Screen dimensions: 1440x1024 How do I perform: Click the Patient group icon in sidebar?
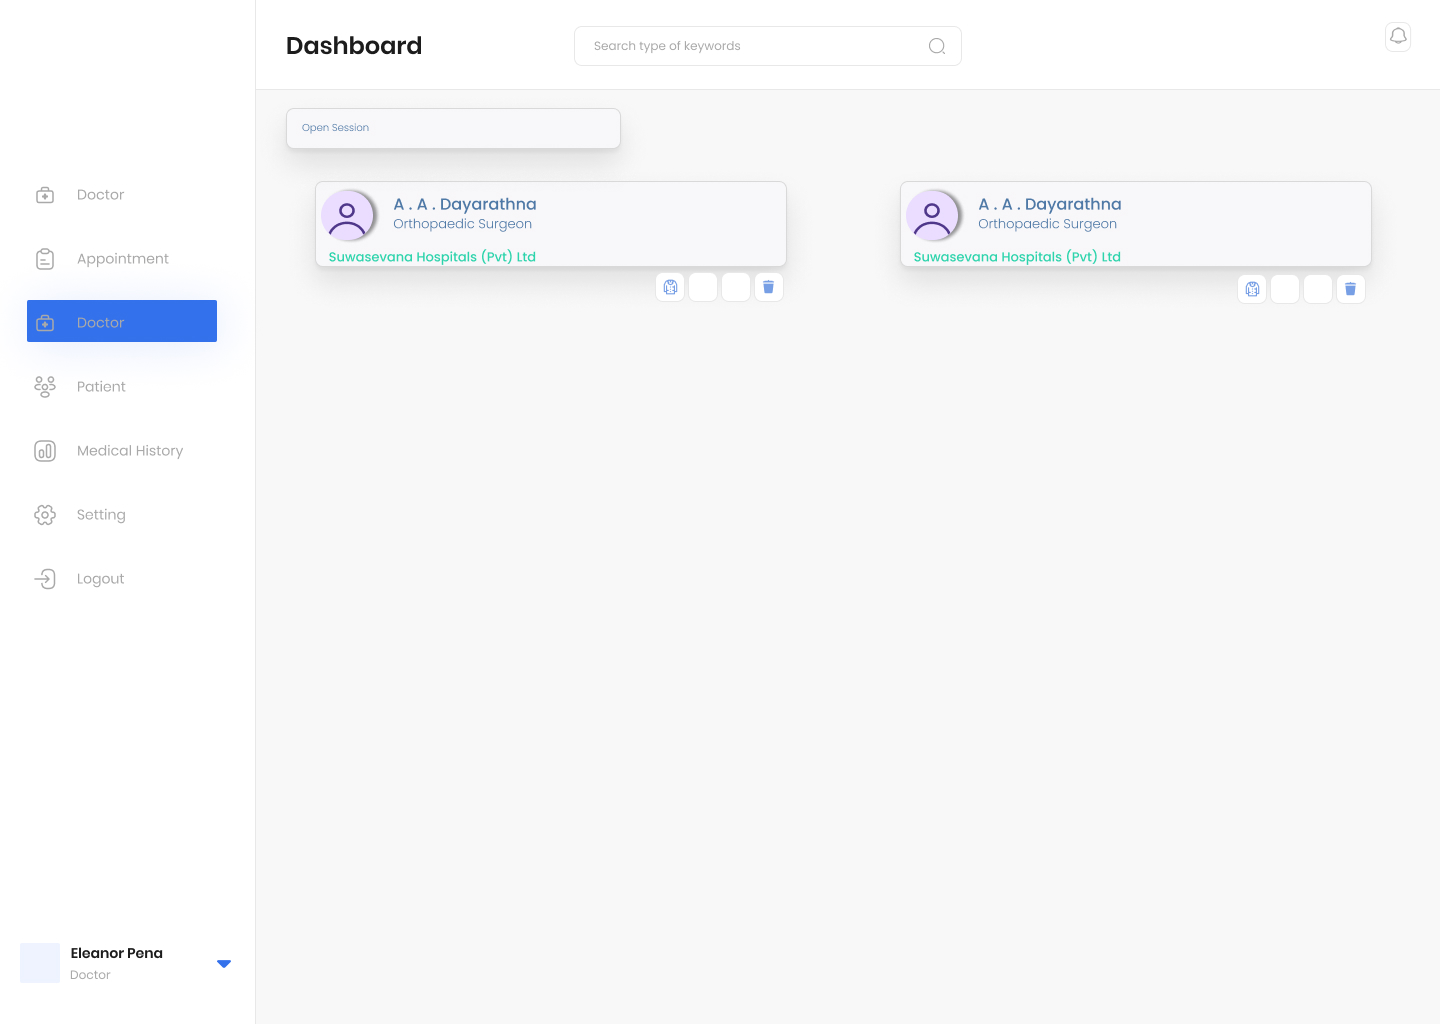point(45,387)
